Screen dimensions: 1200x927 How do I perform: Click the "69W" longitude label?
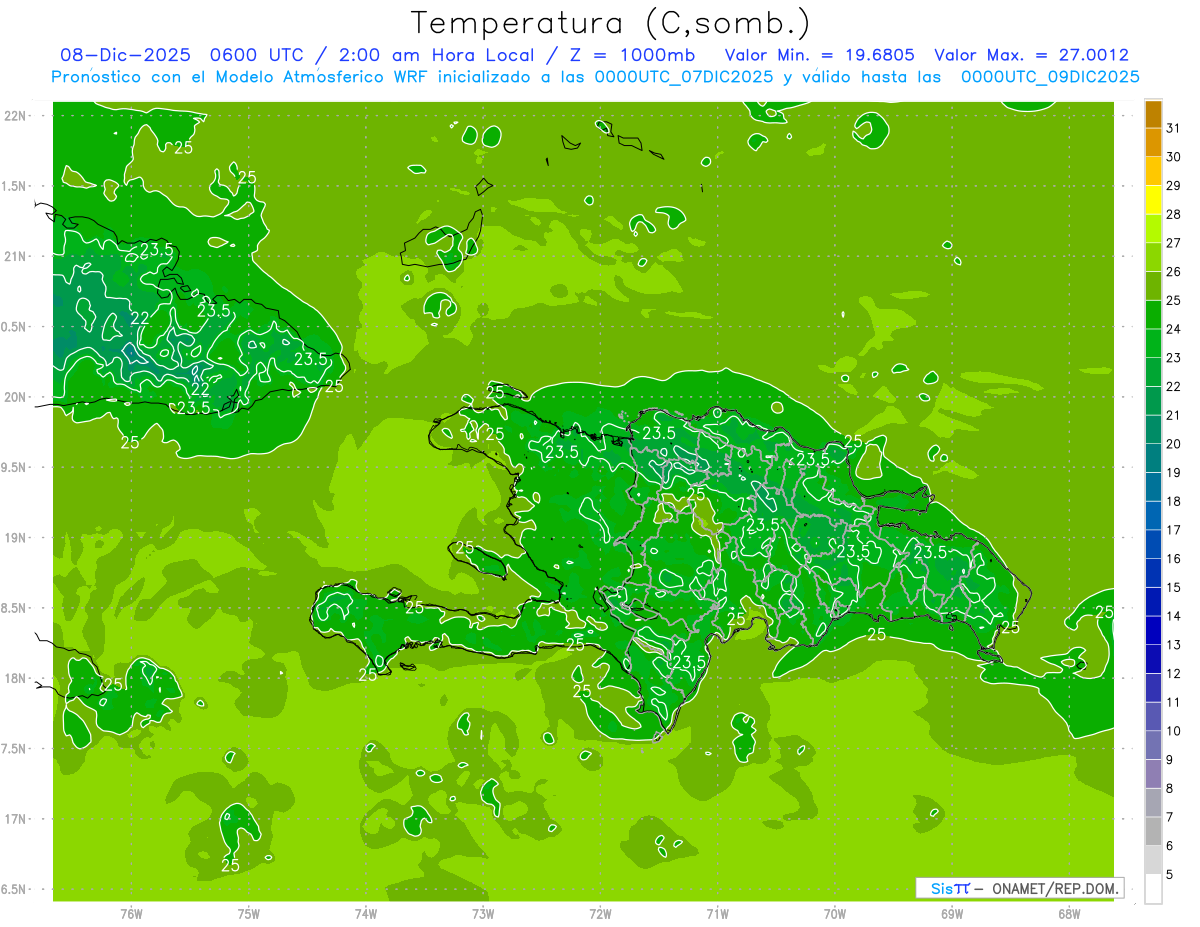click(x=951, y=913)
